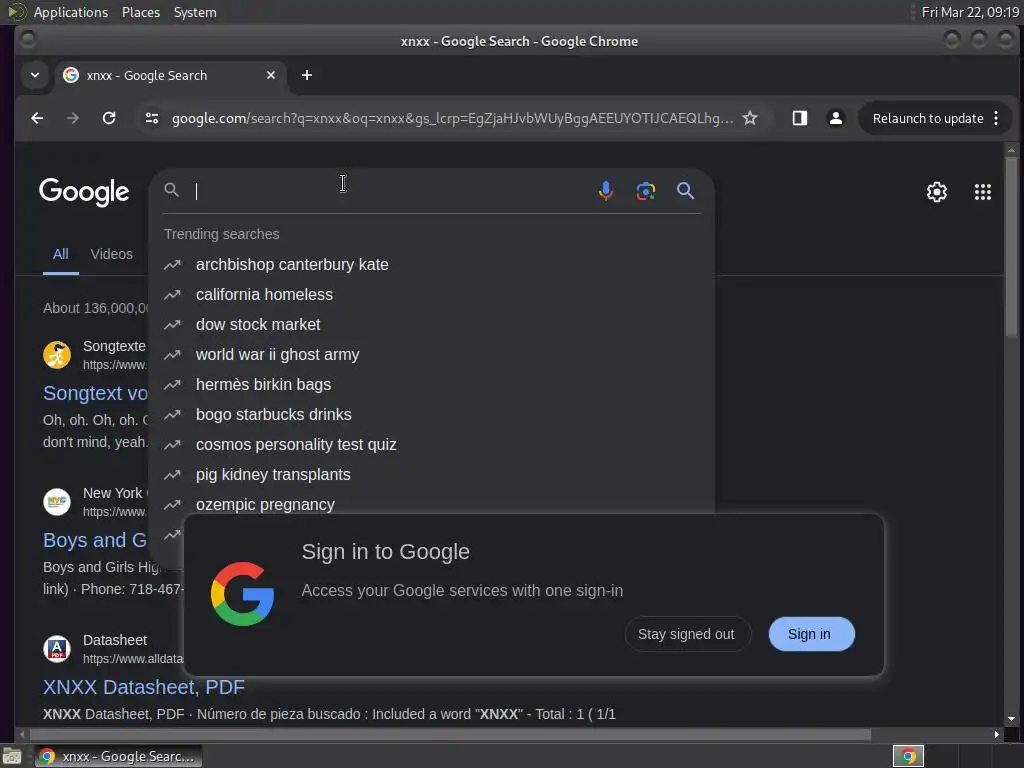
Task: Click the scroll down arrow
Action: [1011, 719]
